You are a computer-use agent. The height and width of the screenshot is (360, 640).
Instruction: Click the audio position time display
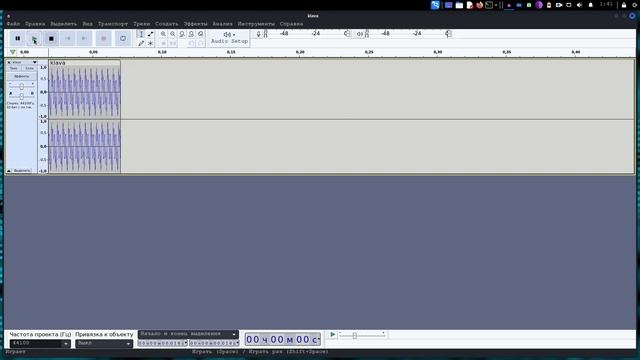click(282, 339)
